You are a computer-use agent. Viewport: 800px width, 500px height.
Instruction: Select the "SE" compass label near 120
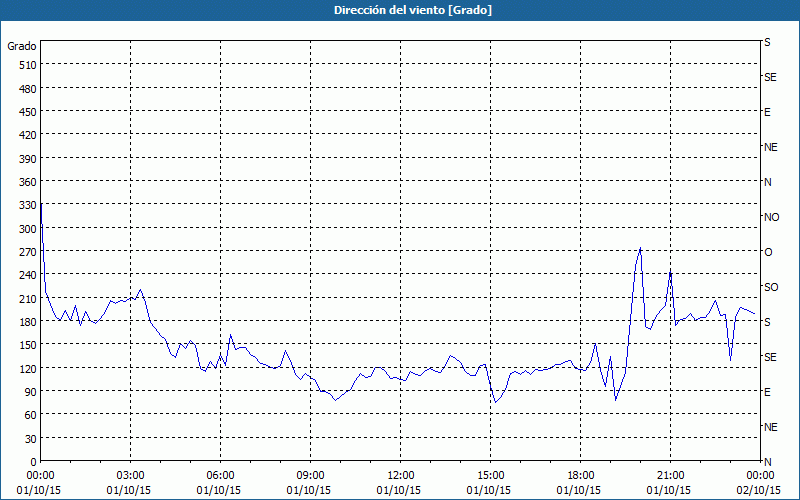click(x=770, y=358)
